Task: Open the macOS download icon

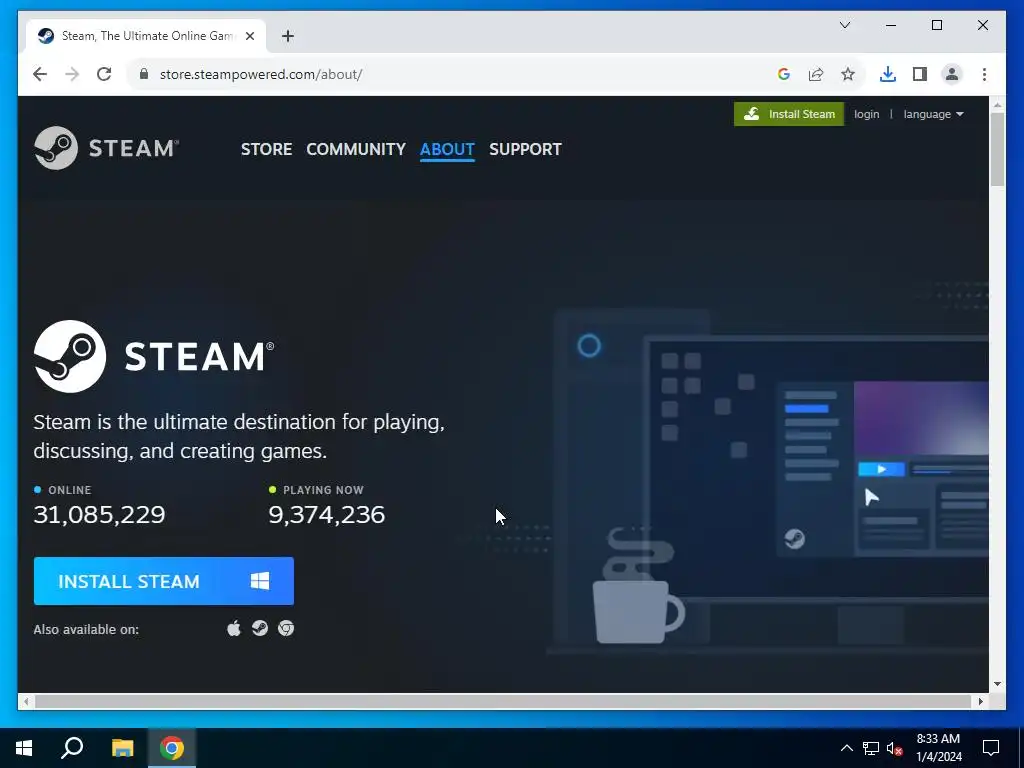Action: point(233,628)
